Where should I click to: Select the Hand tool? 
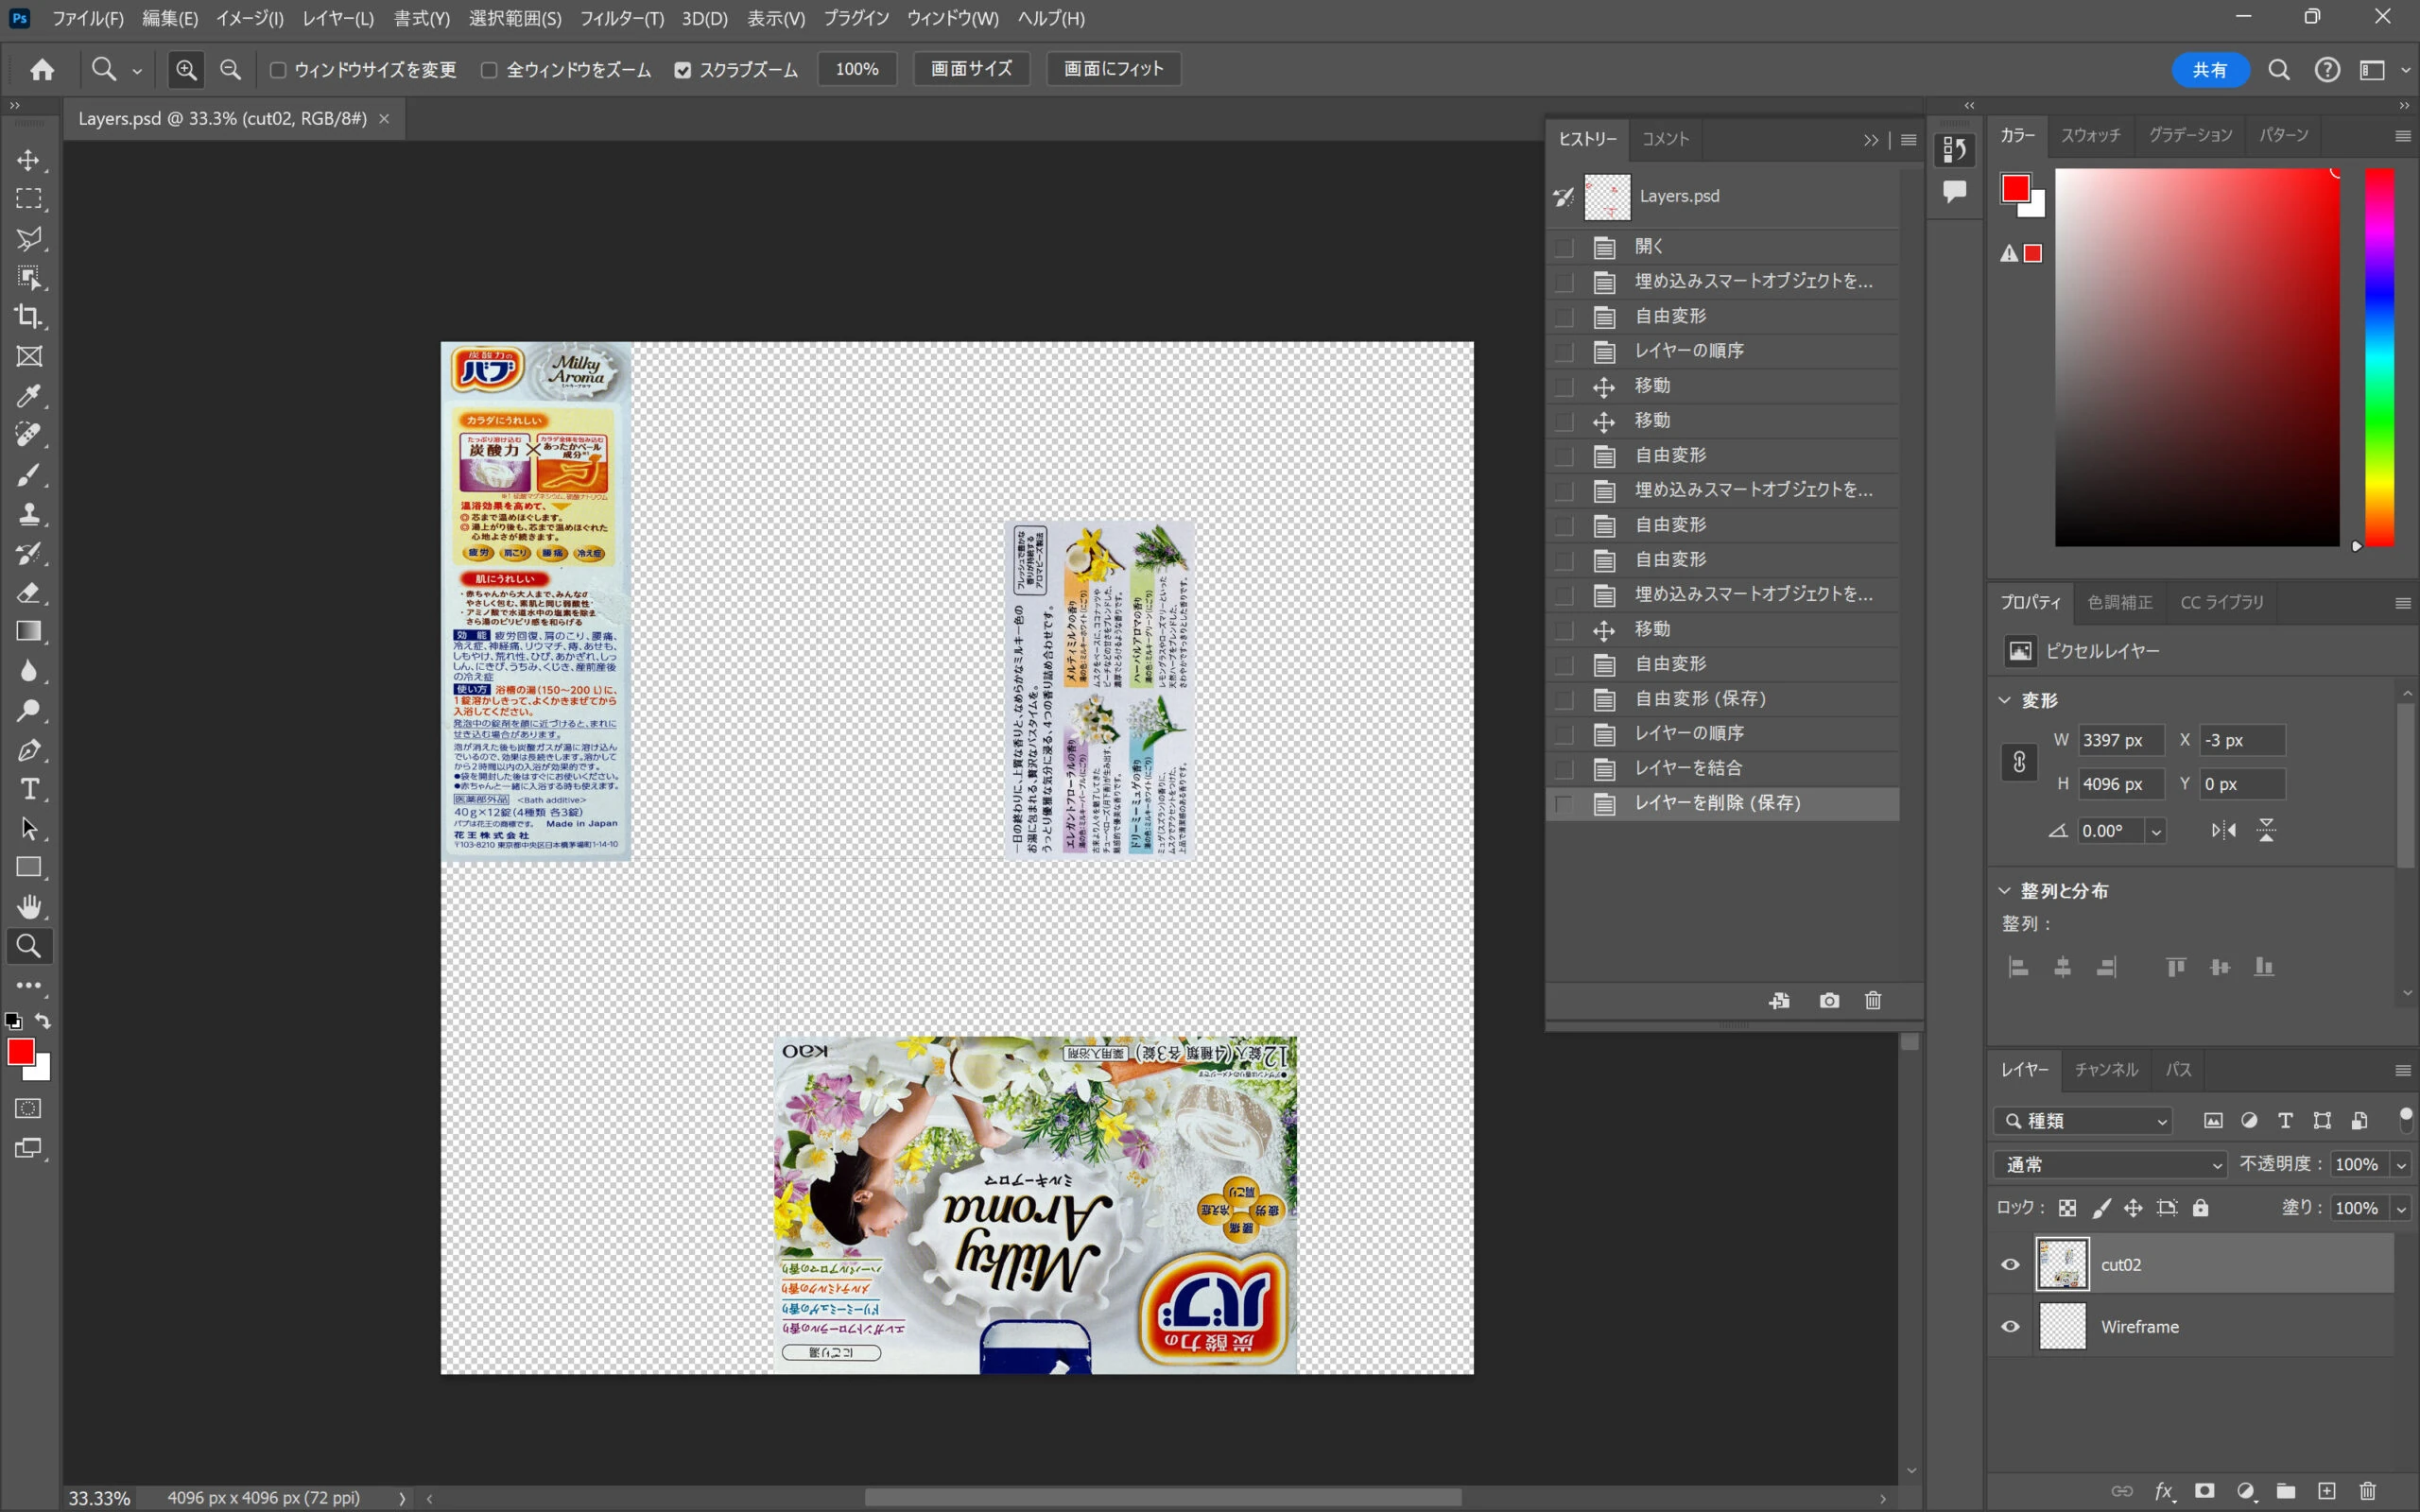29,907
